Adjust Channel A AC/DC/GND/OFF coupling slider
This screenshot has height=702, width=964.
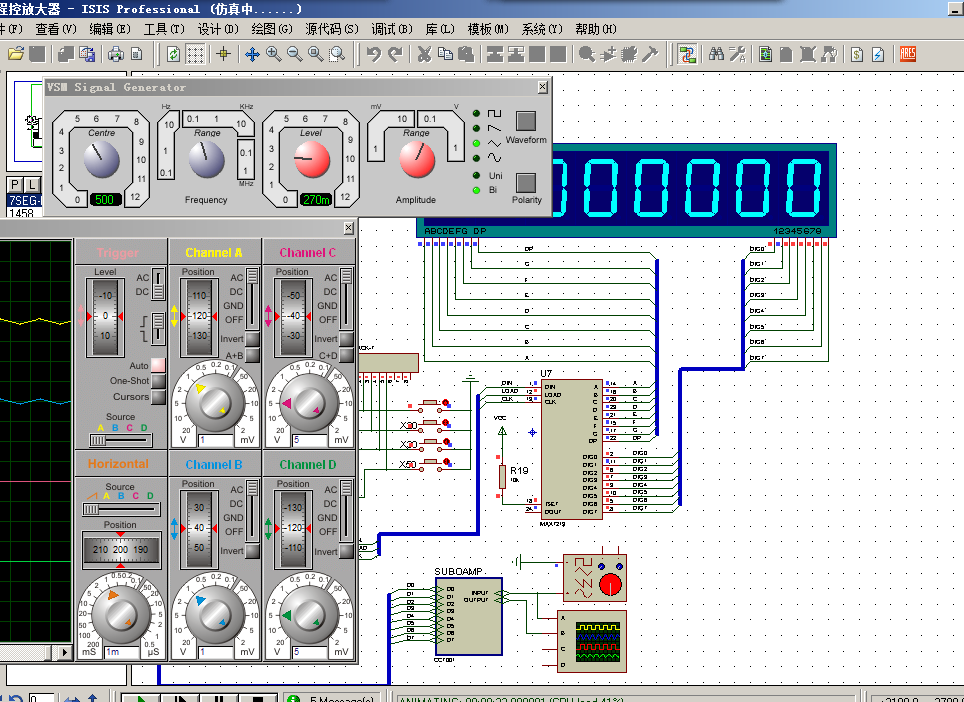pos(252,299)
